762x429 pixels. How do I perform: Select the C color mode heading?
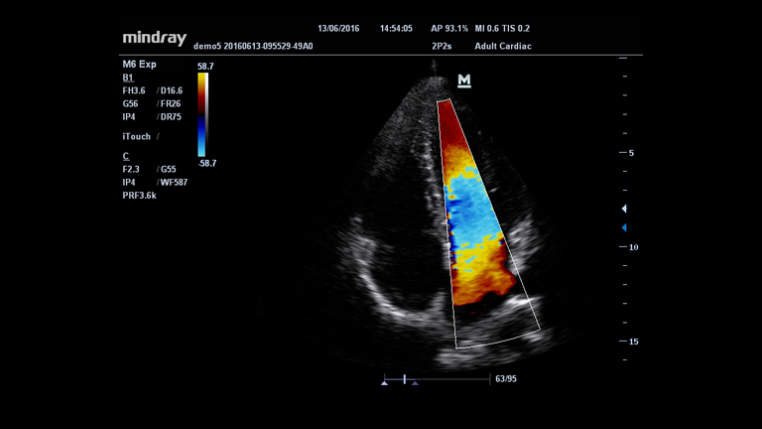125,157
